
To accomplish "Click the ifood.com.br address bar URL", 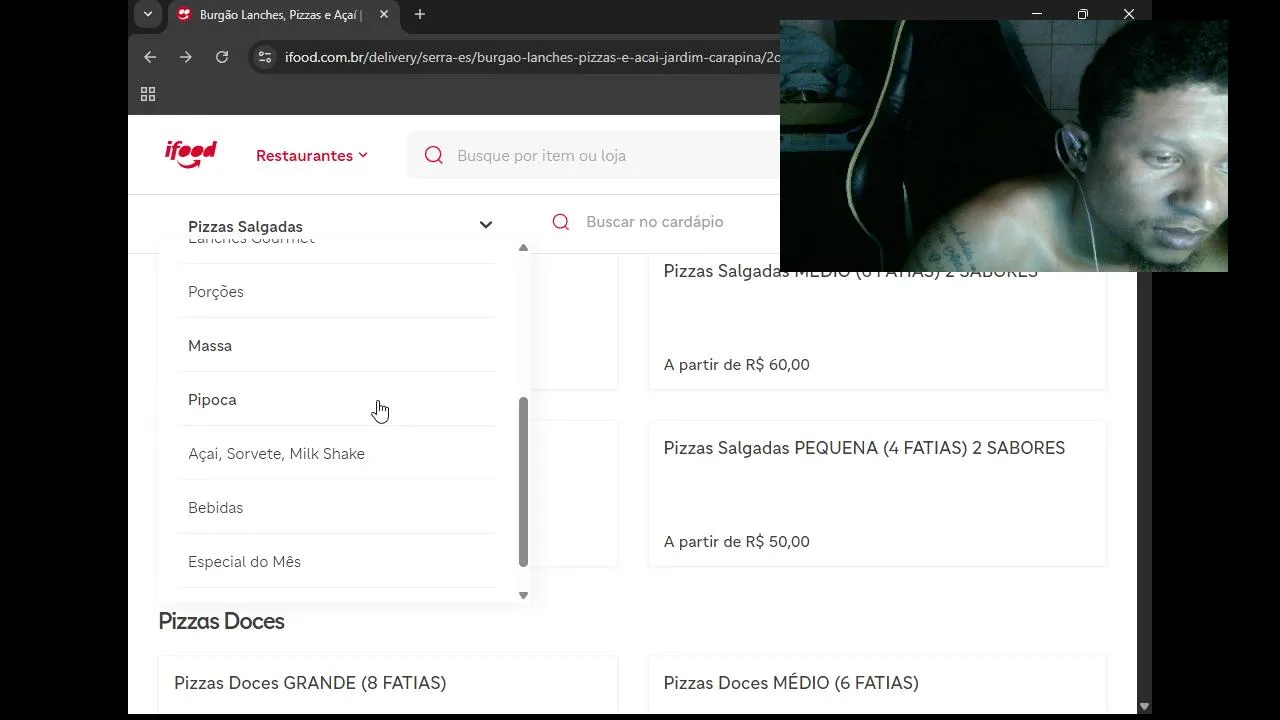I will click(532, 57).
